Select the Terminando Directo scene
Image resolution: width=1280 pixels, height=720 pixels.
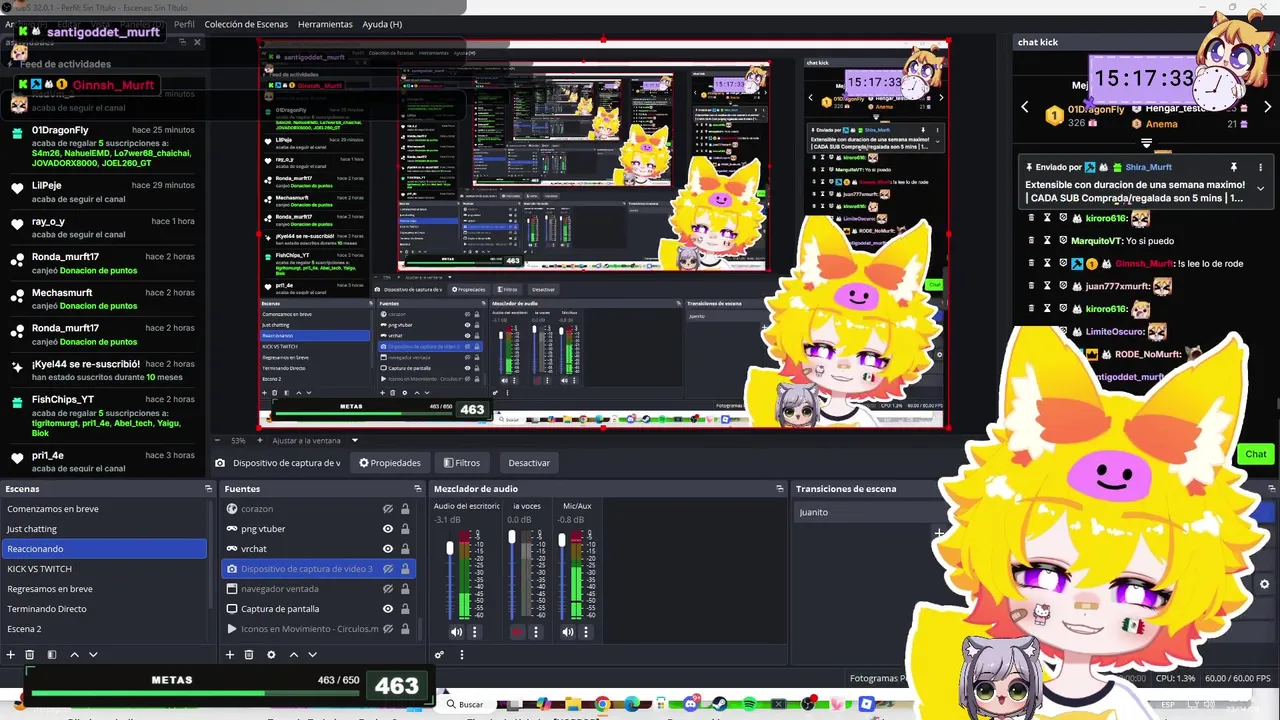point(104,609)
